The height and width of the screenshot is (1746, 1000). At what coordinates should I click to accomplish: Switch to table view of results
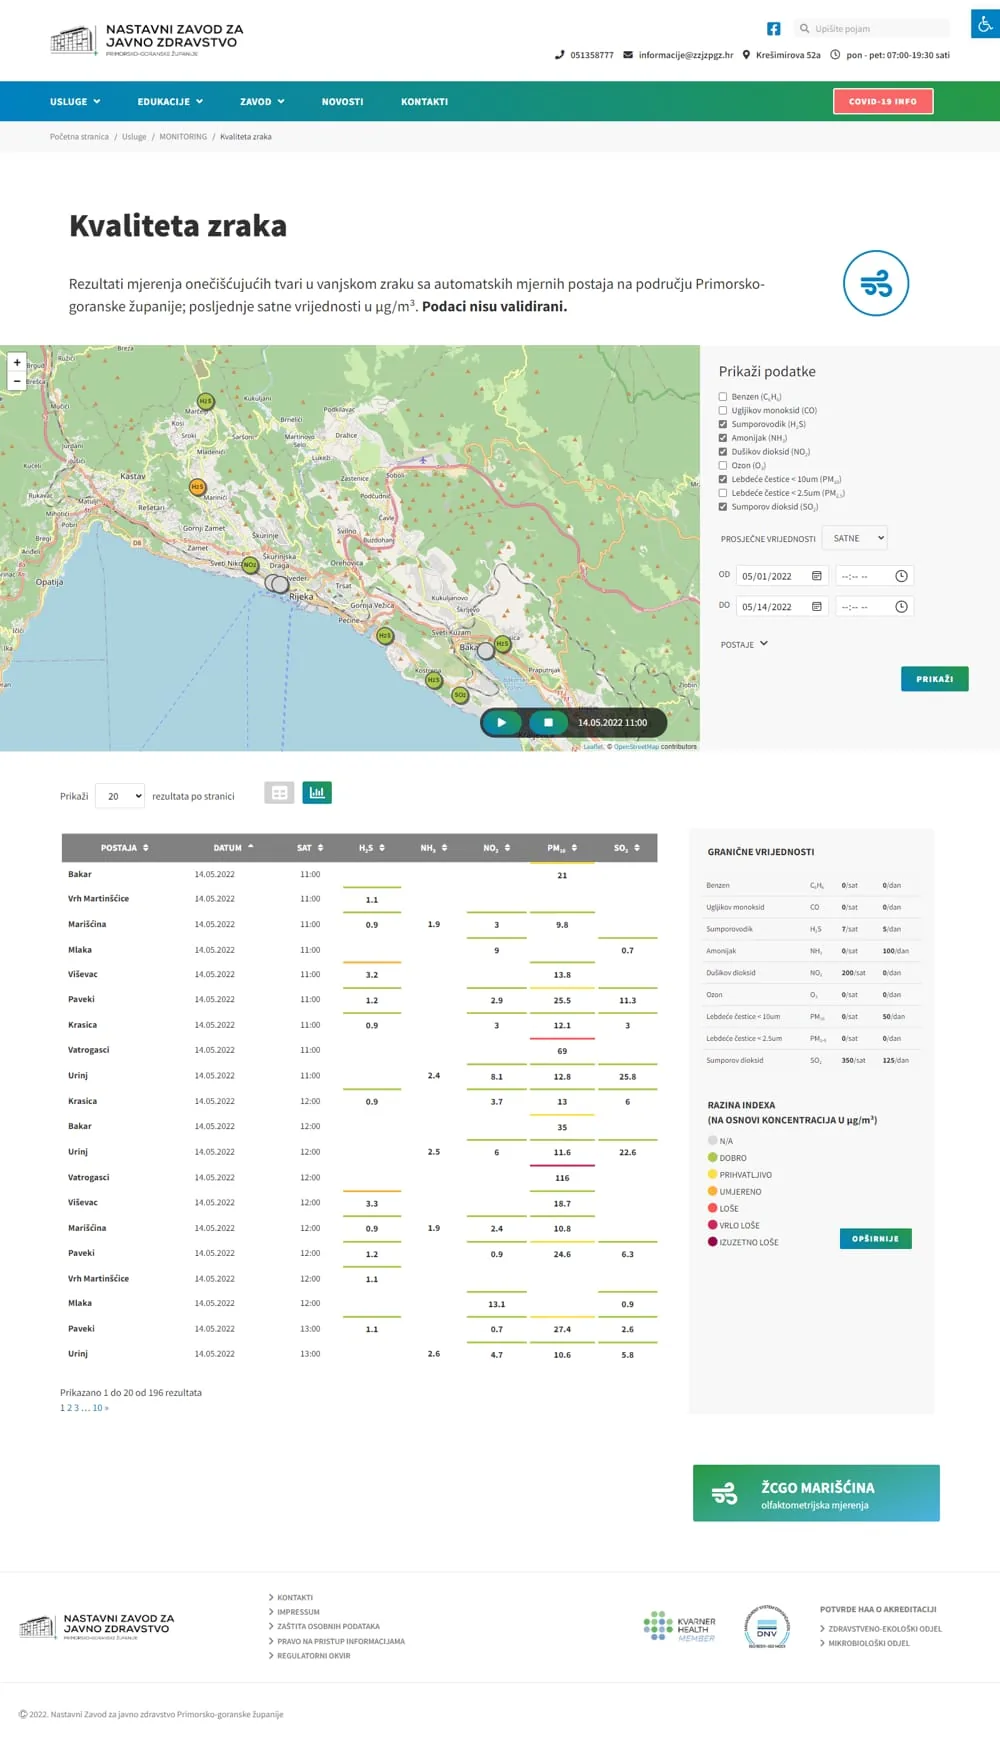tap(279, 793)
